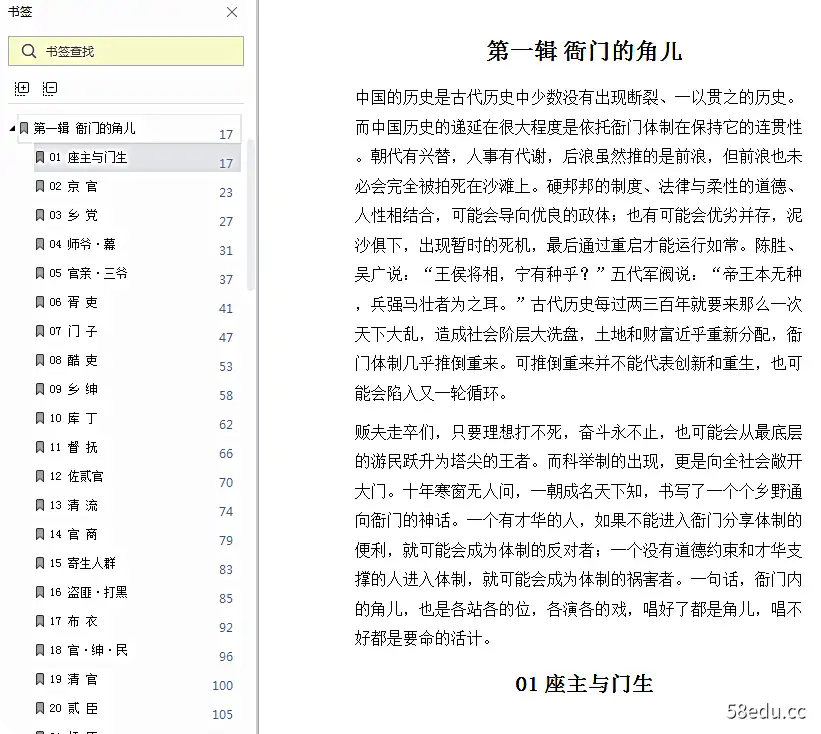
Task: Click the section heading 01 座主与门生 in document
Action: click(x=584, y=684)
